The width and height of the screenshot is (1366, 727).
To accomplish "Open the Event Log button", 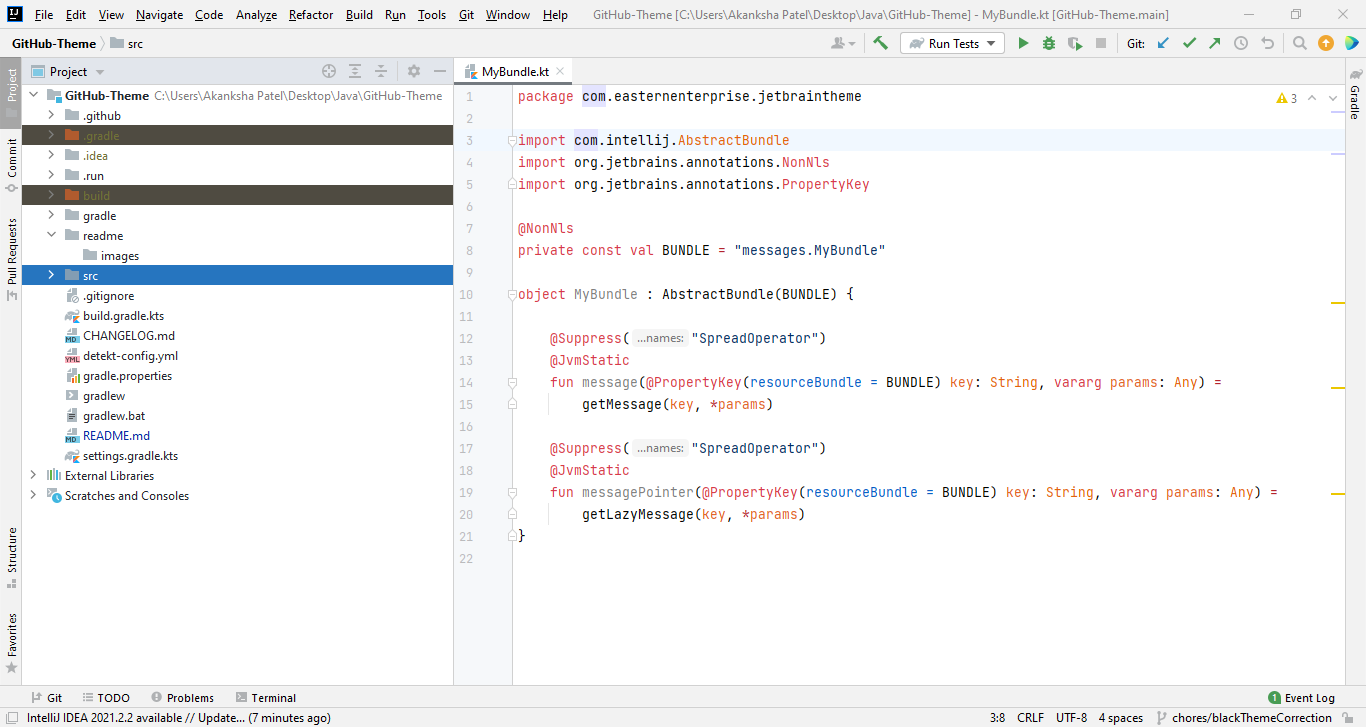I will 1301,698.
